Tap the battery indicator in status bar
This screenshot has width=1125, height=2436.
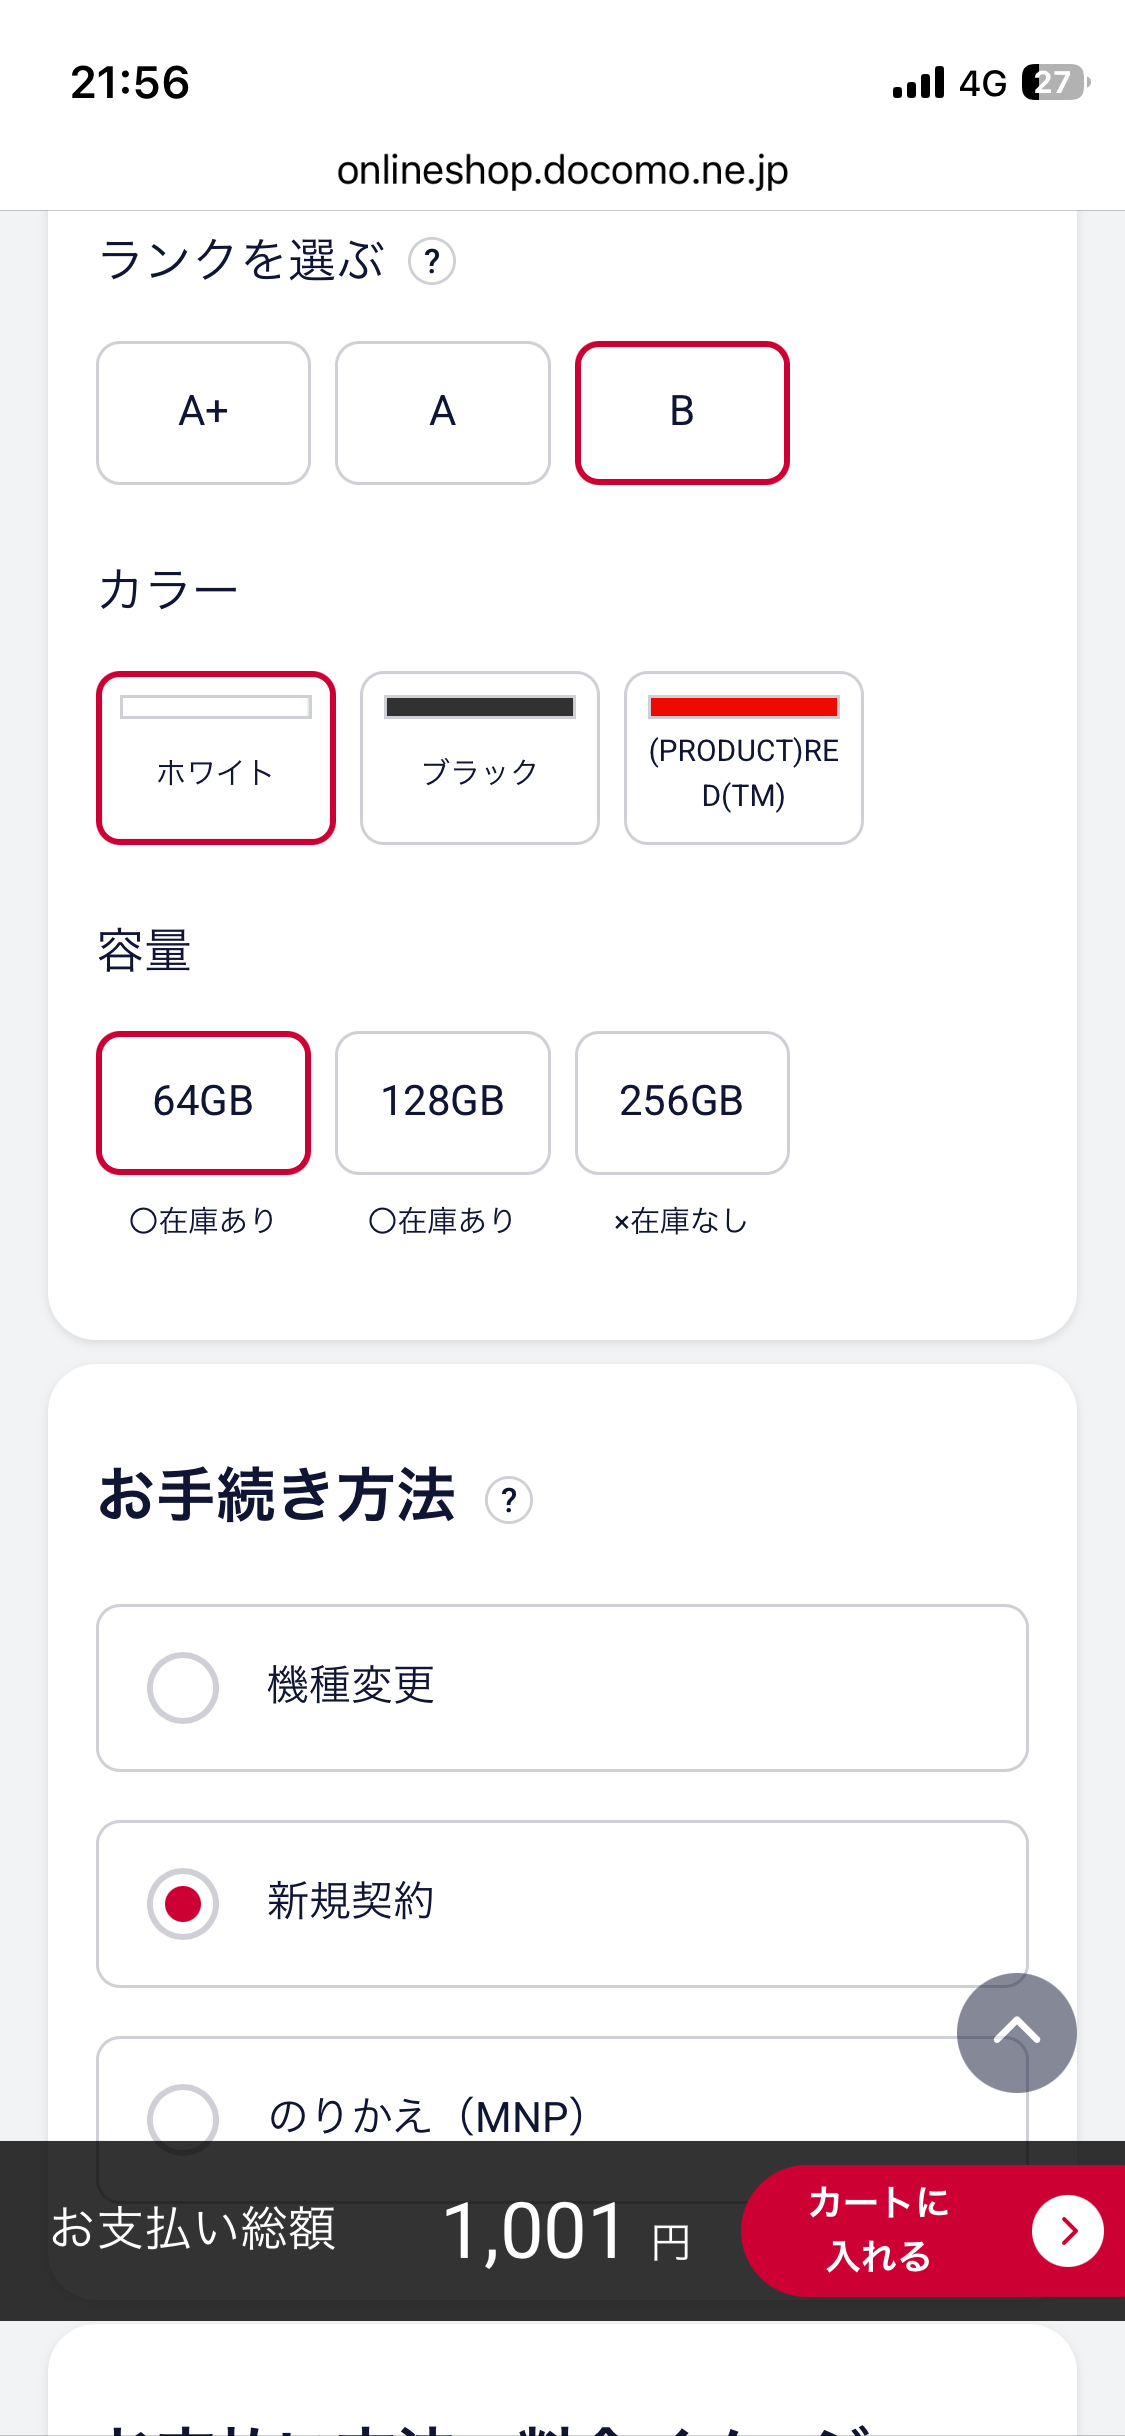pyautogui.click(x=1055, y=82)
